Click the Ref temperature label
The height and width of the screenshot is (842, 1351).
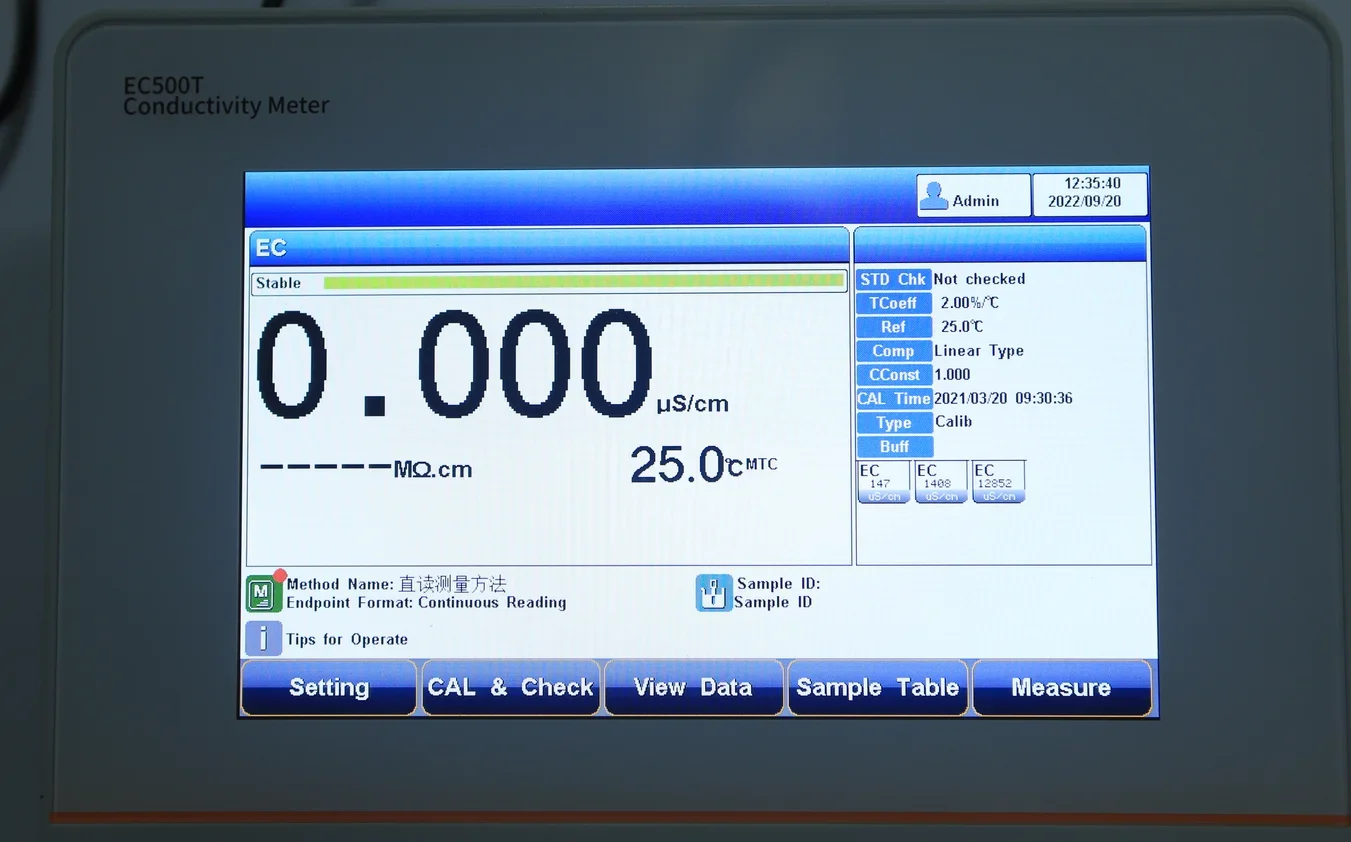894,327
